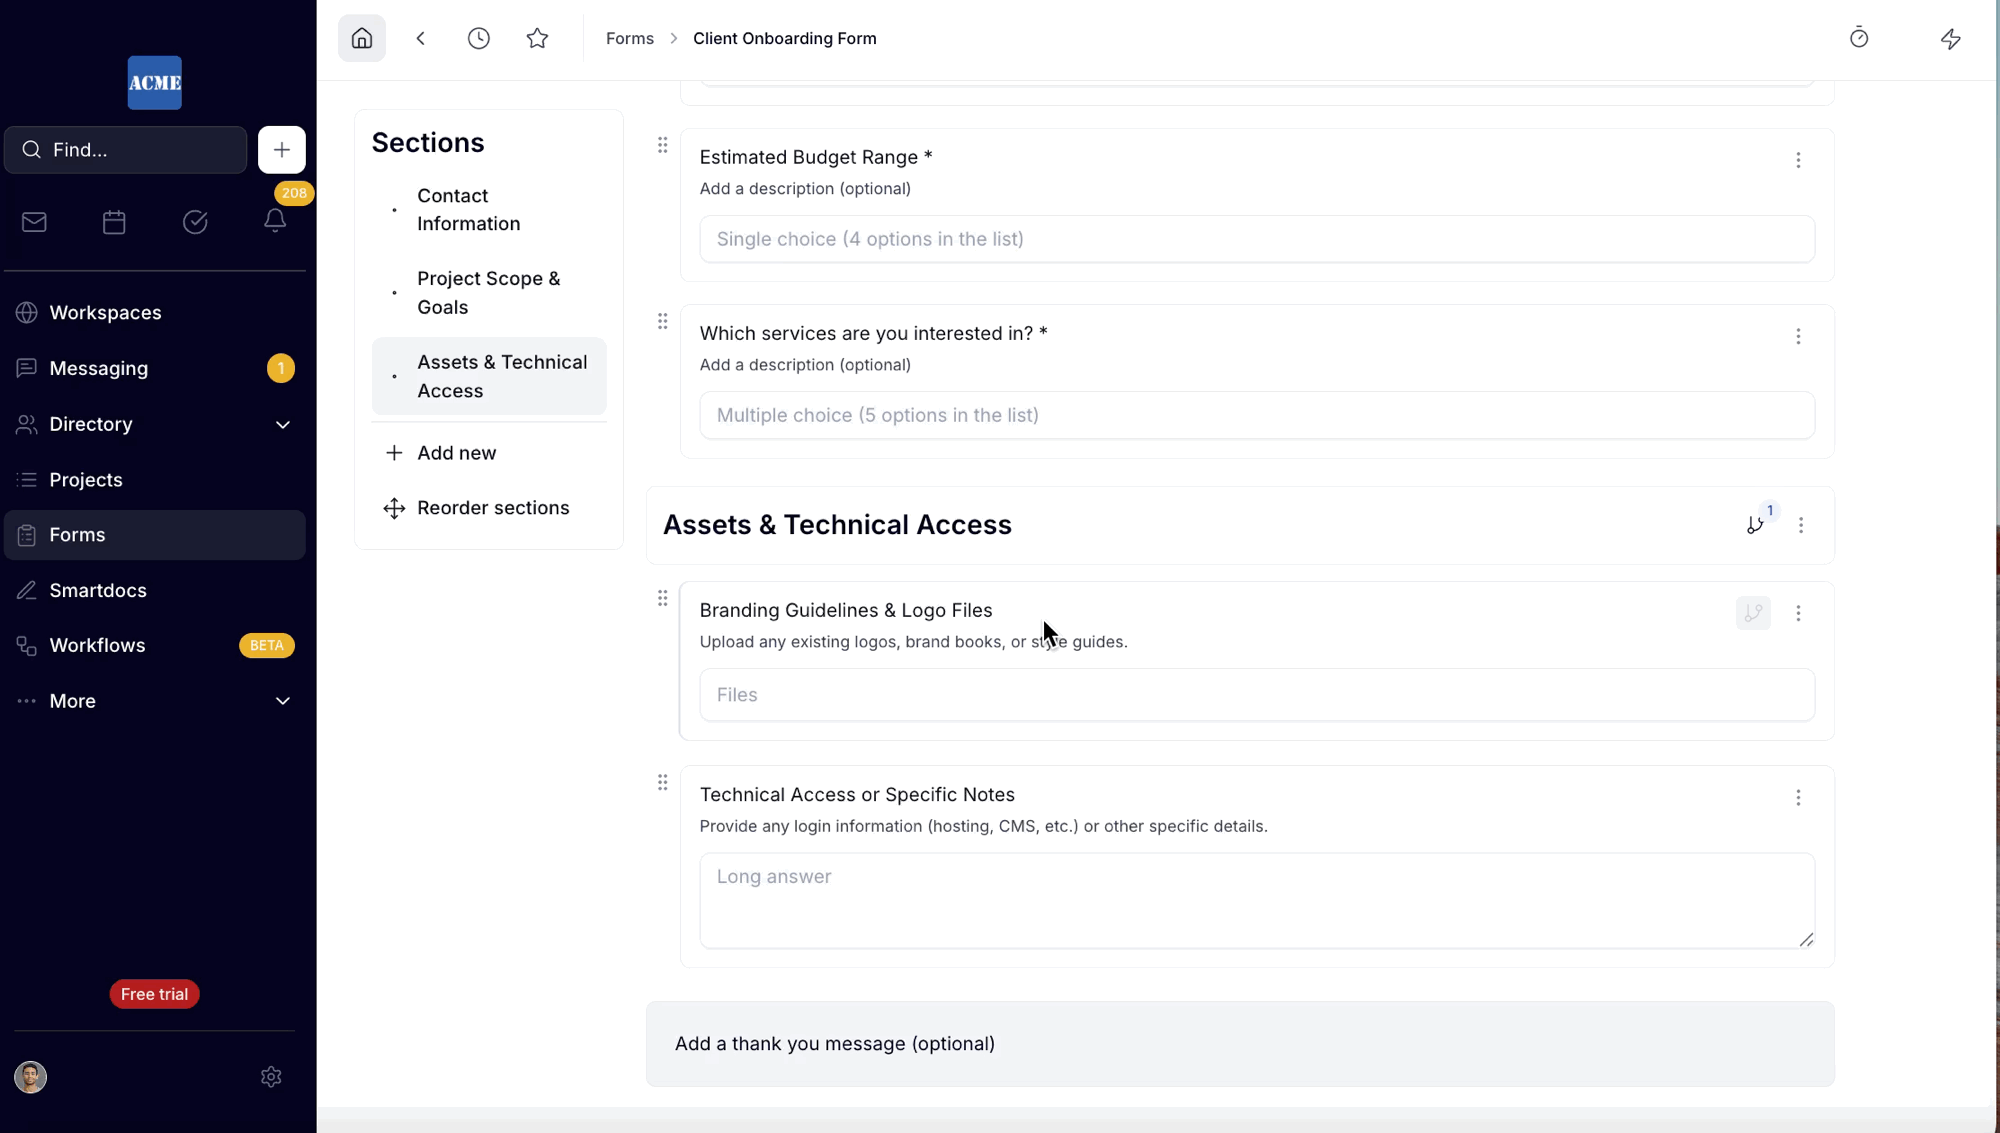The image size is (2000, 1133).
Task: Expand the Directory menu chevron
Action: [283, 425]
